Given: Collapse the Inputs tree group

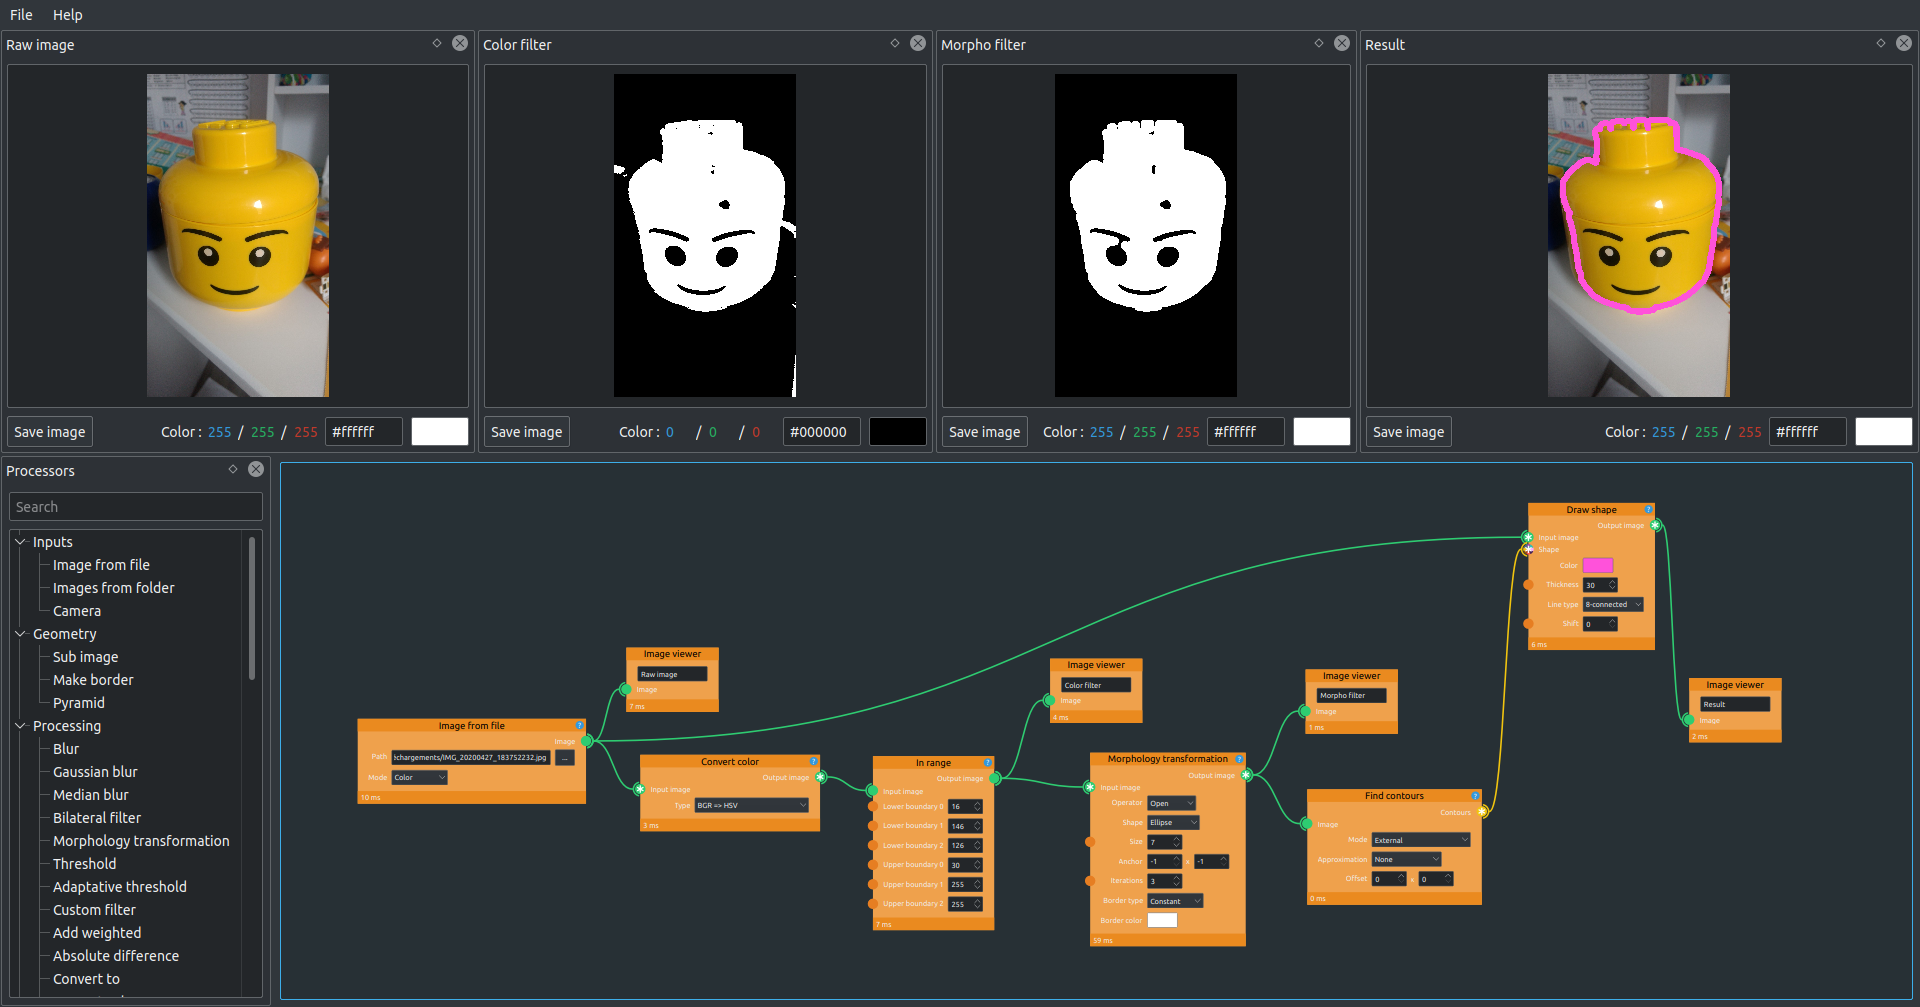Looking at the screenshot, I should coord(20,542).
